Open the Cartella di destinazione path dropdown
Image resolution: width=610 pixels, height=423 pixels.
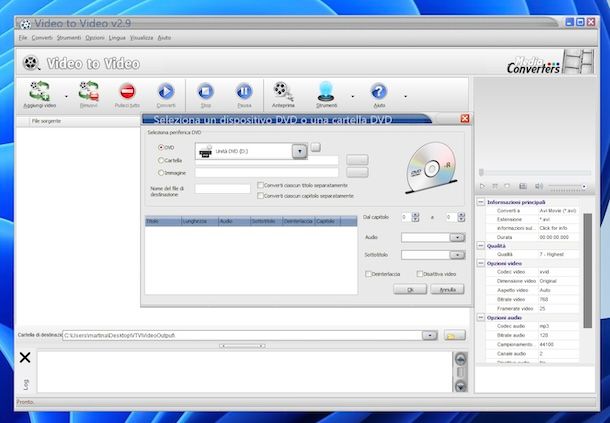click(x=430, y=335)
